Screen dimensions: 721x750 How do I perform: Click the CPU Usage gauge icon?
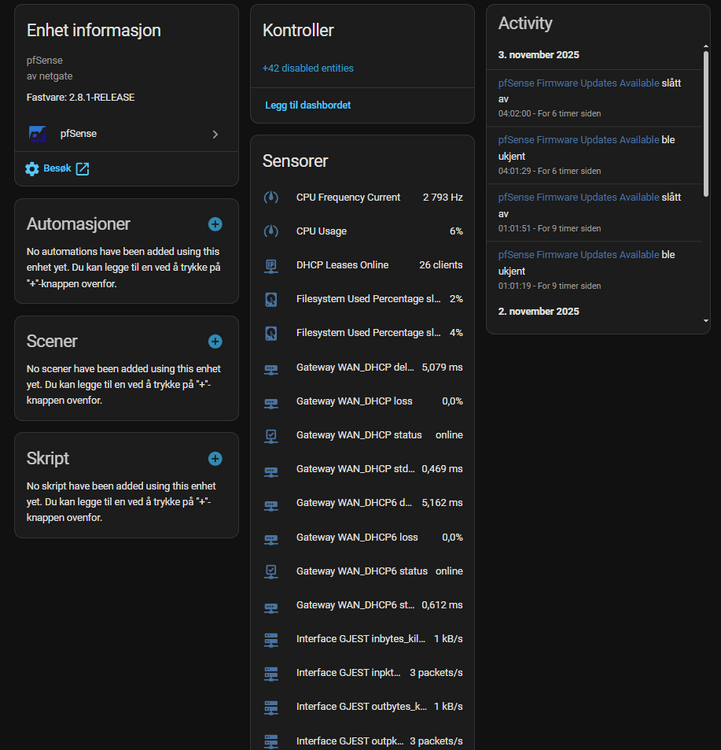pos(270,231)
